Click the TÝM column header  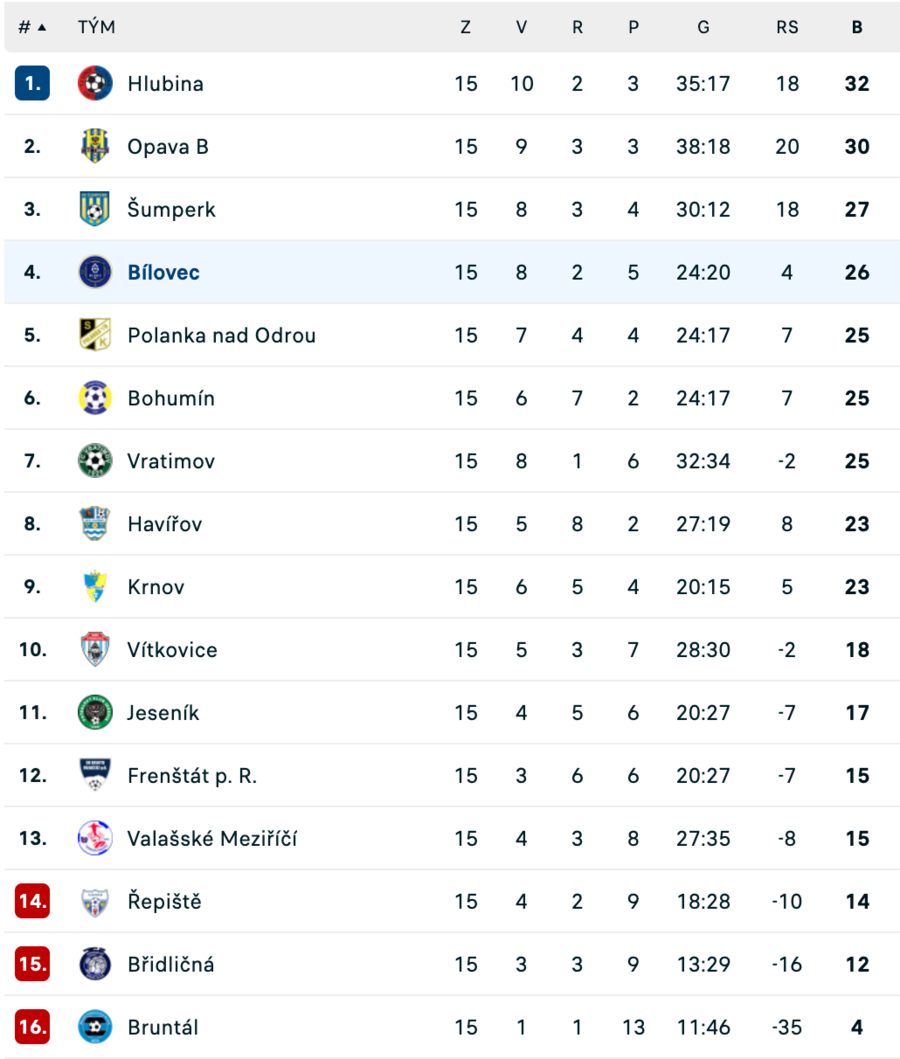[x=97, y=27]
